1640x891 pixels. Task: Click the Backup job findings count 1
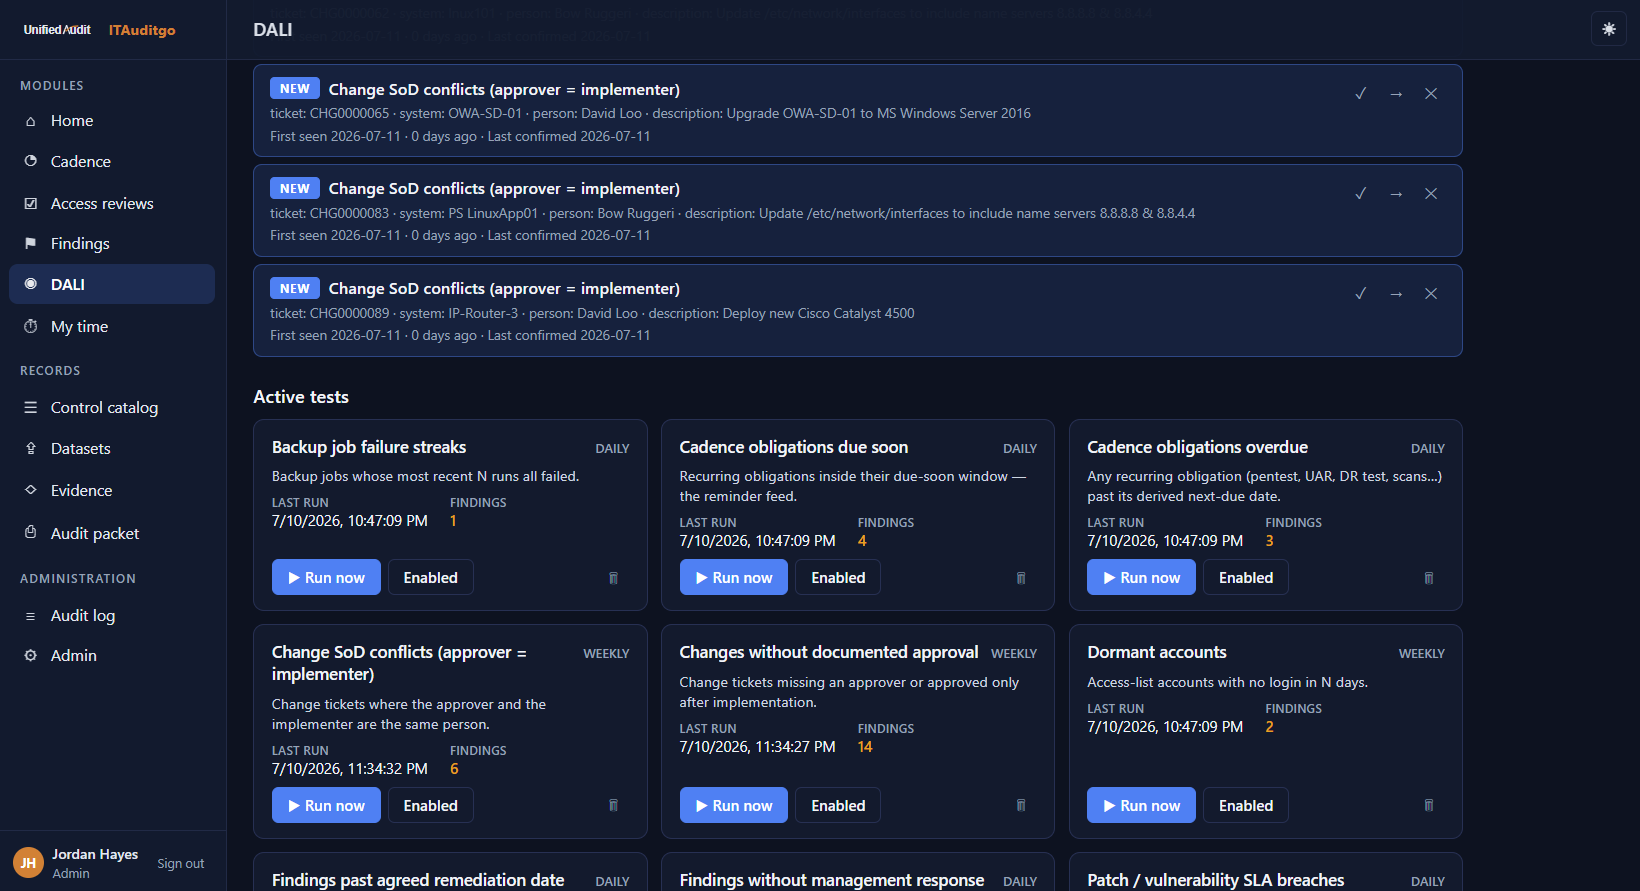pyautogui.click(x=453, y=521)
